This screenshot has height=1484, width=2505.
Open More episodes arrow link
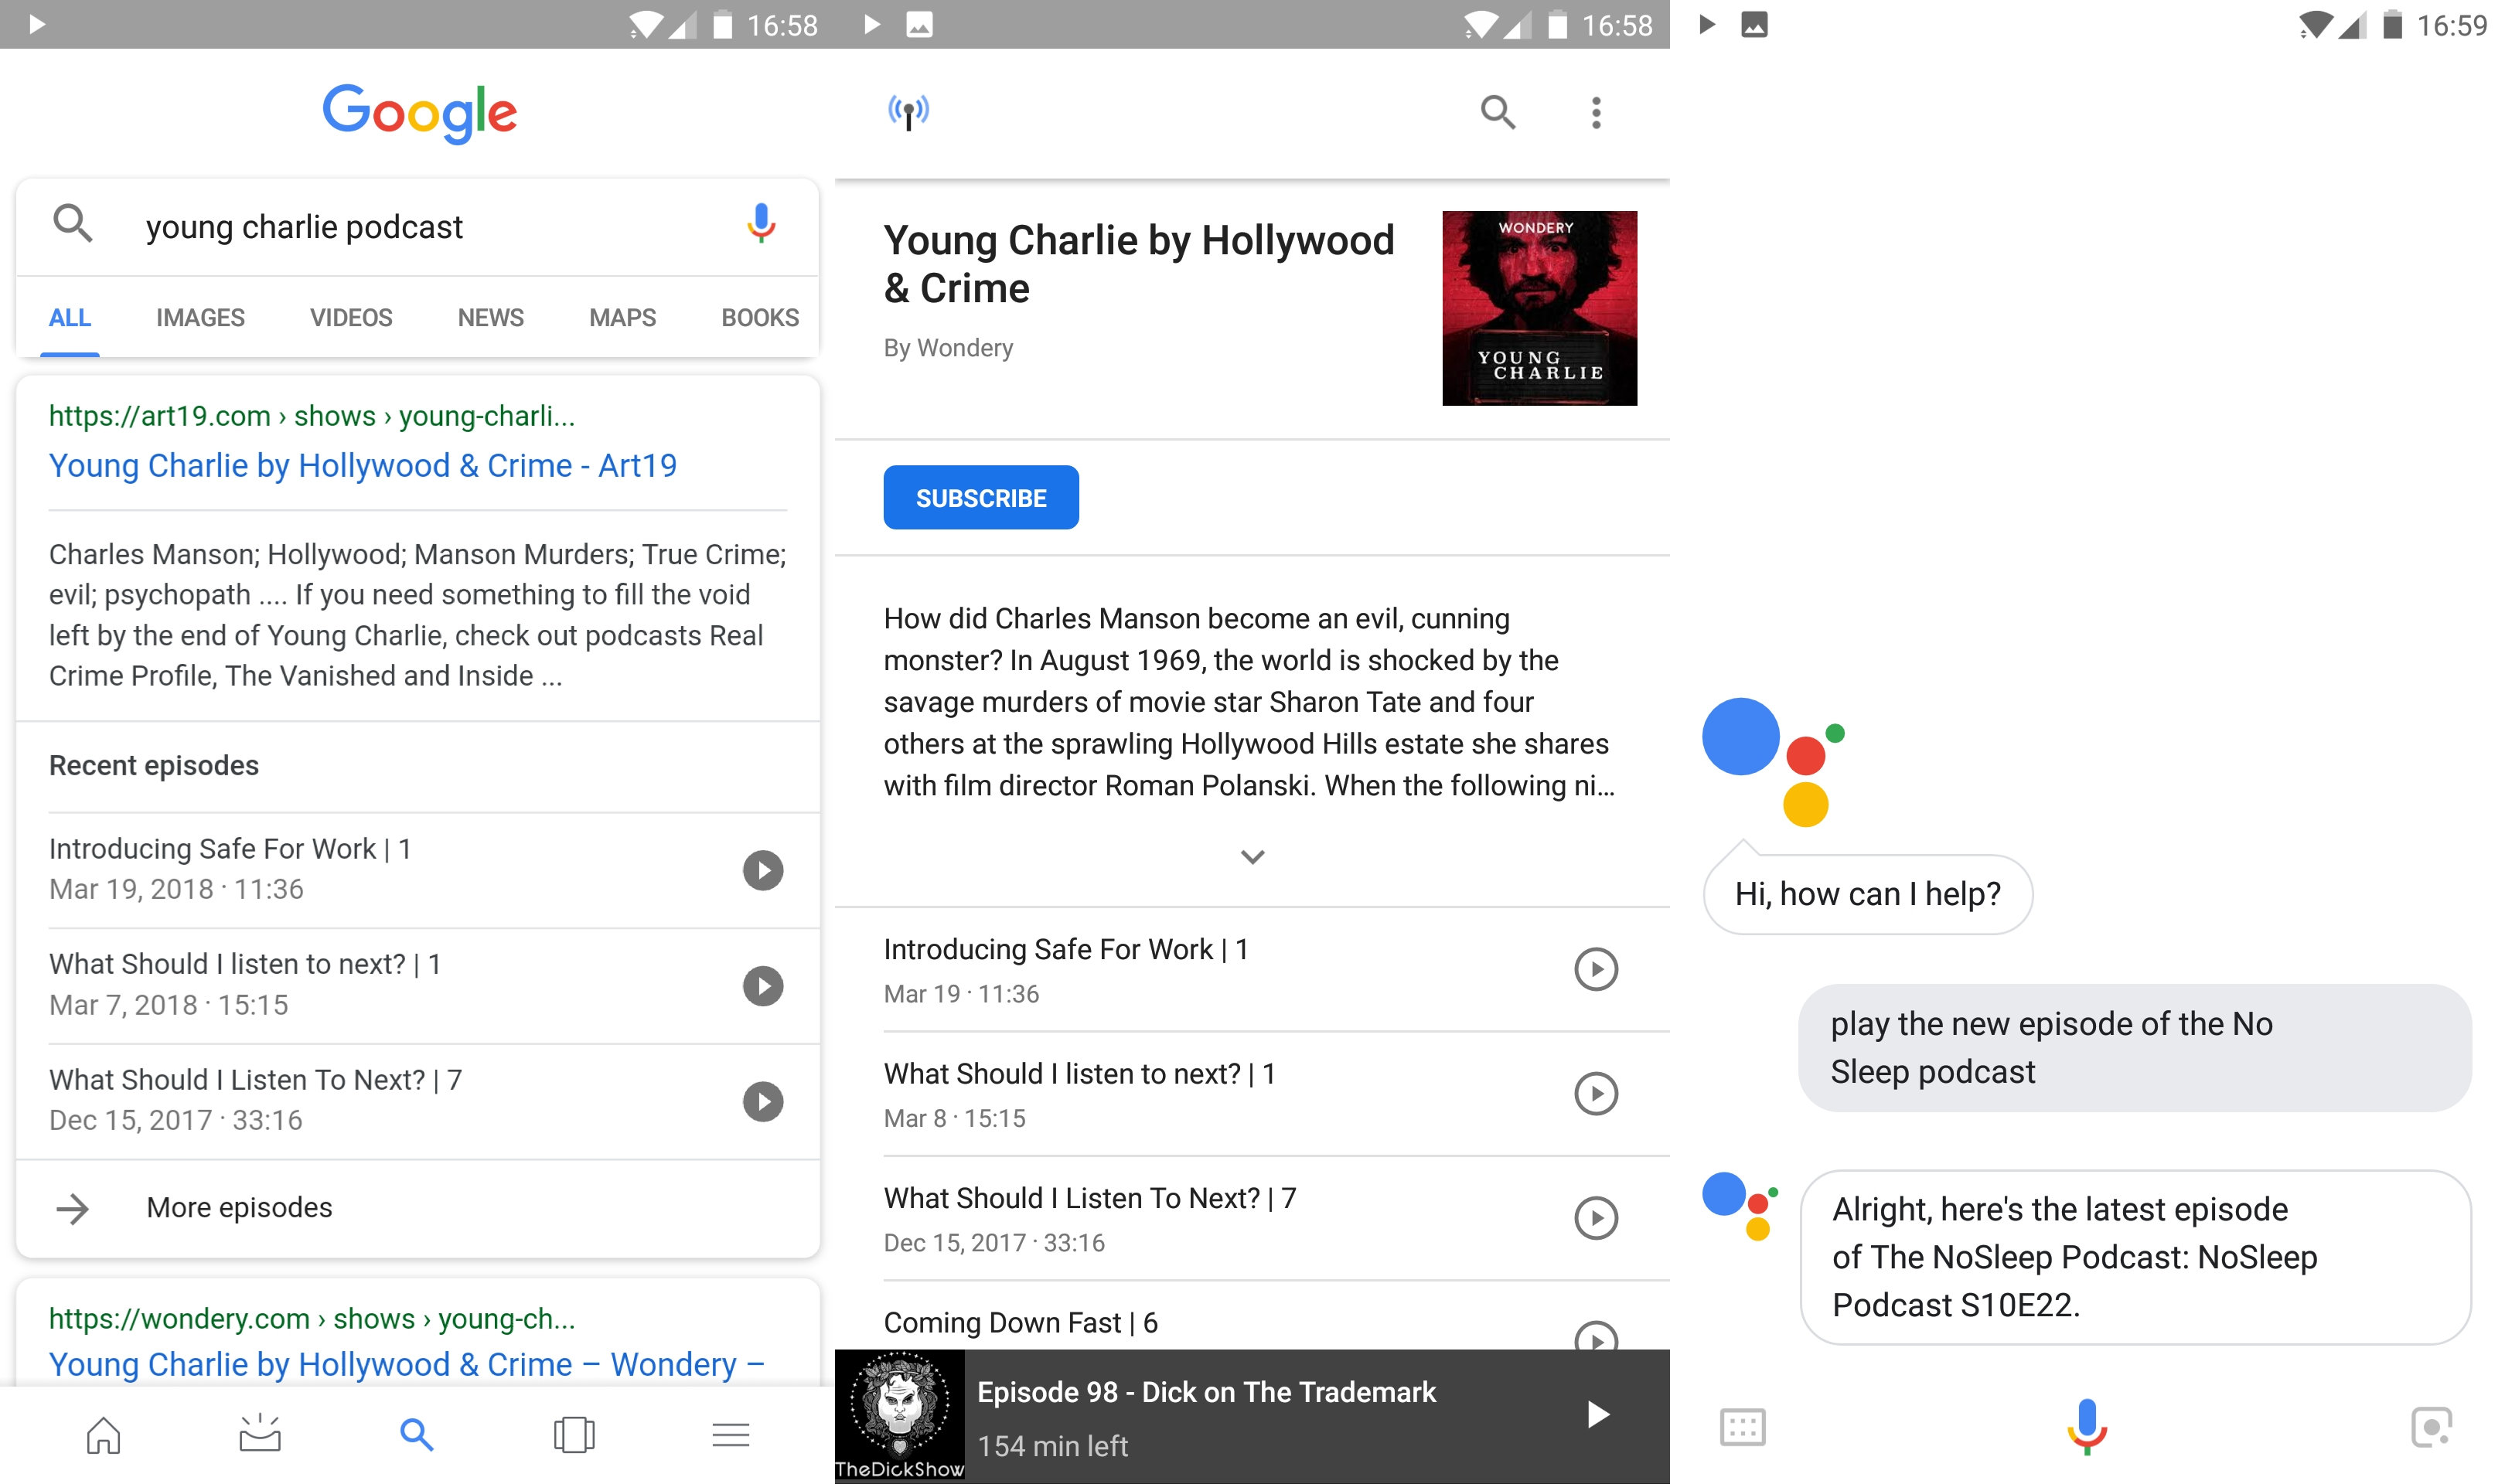point(418,1208)
